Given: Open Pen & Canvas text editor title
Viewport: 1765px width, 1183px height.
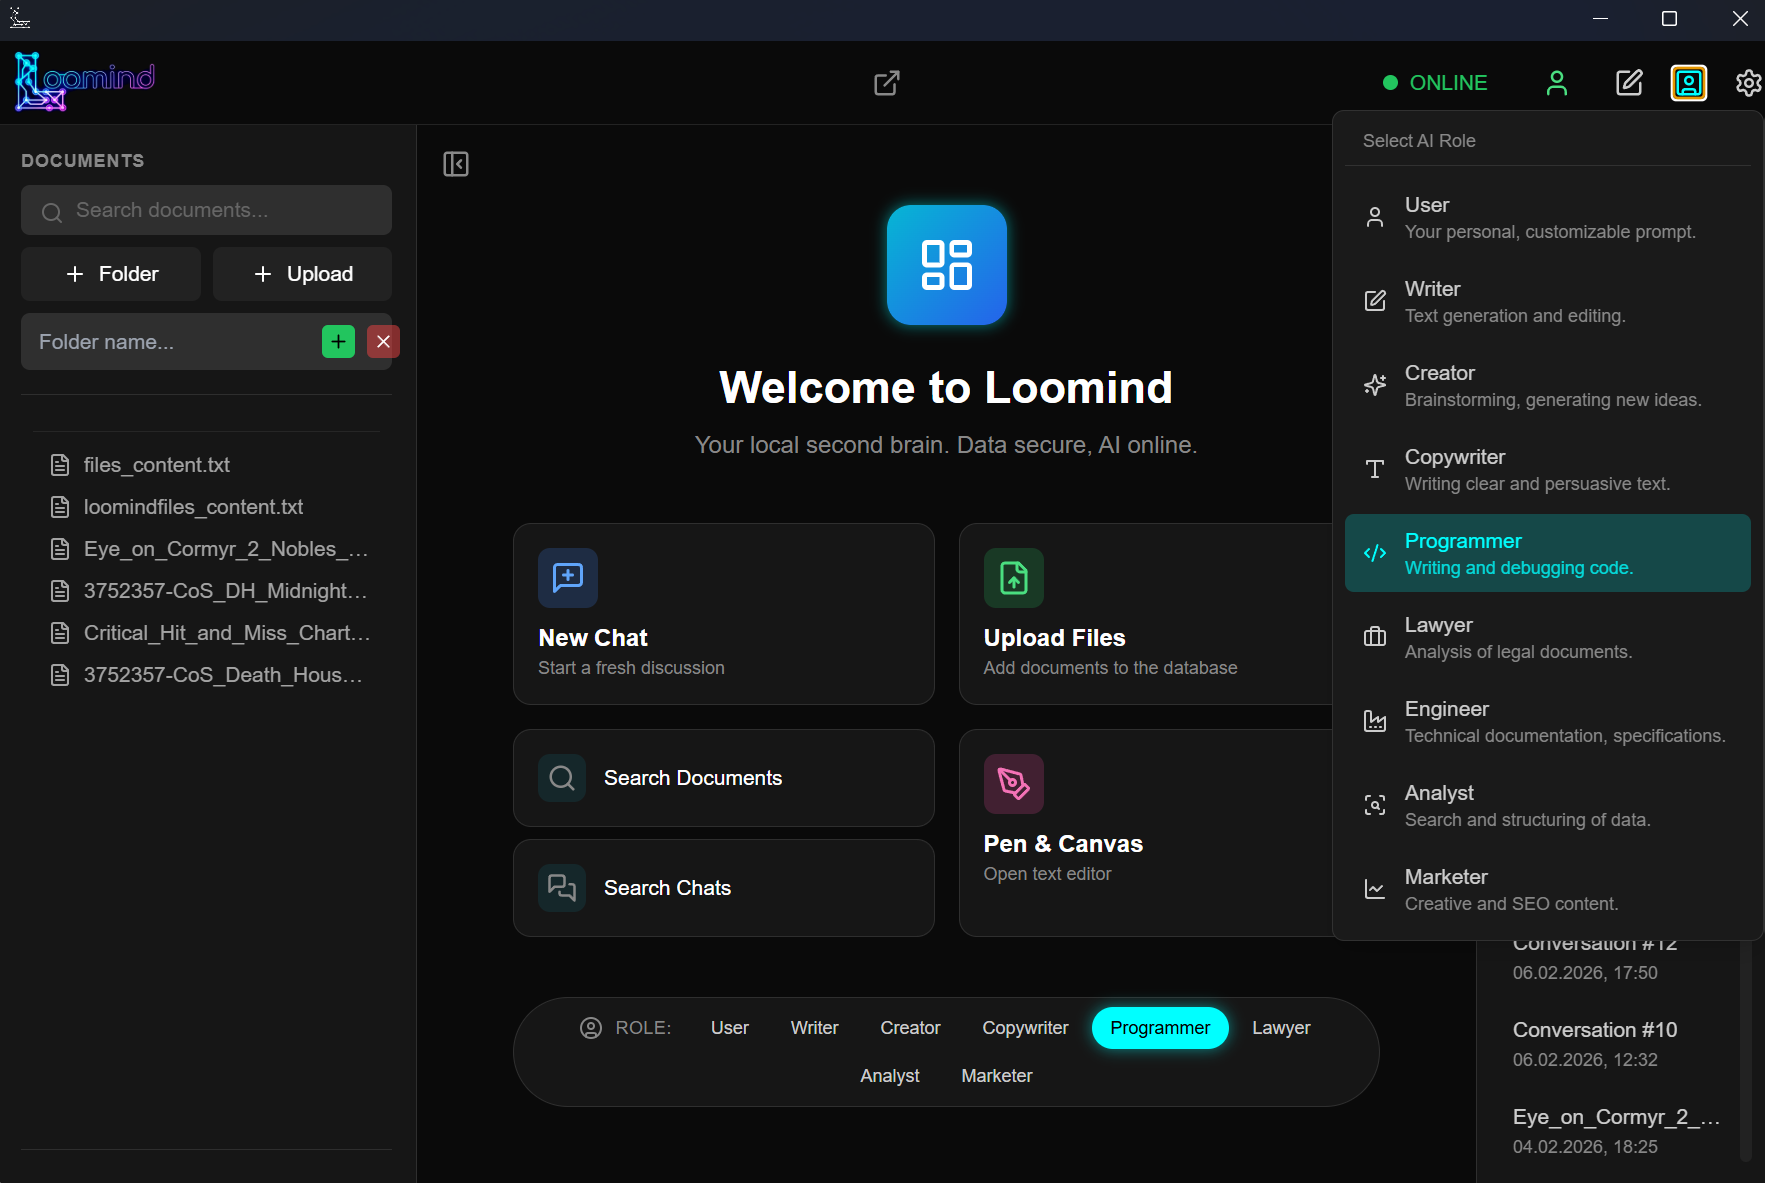Looking at the screenshot, I should (1063, 844).
